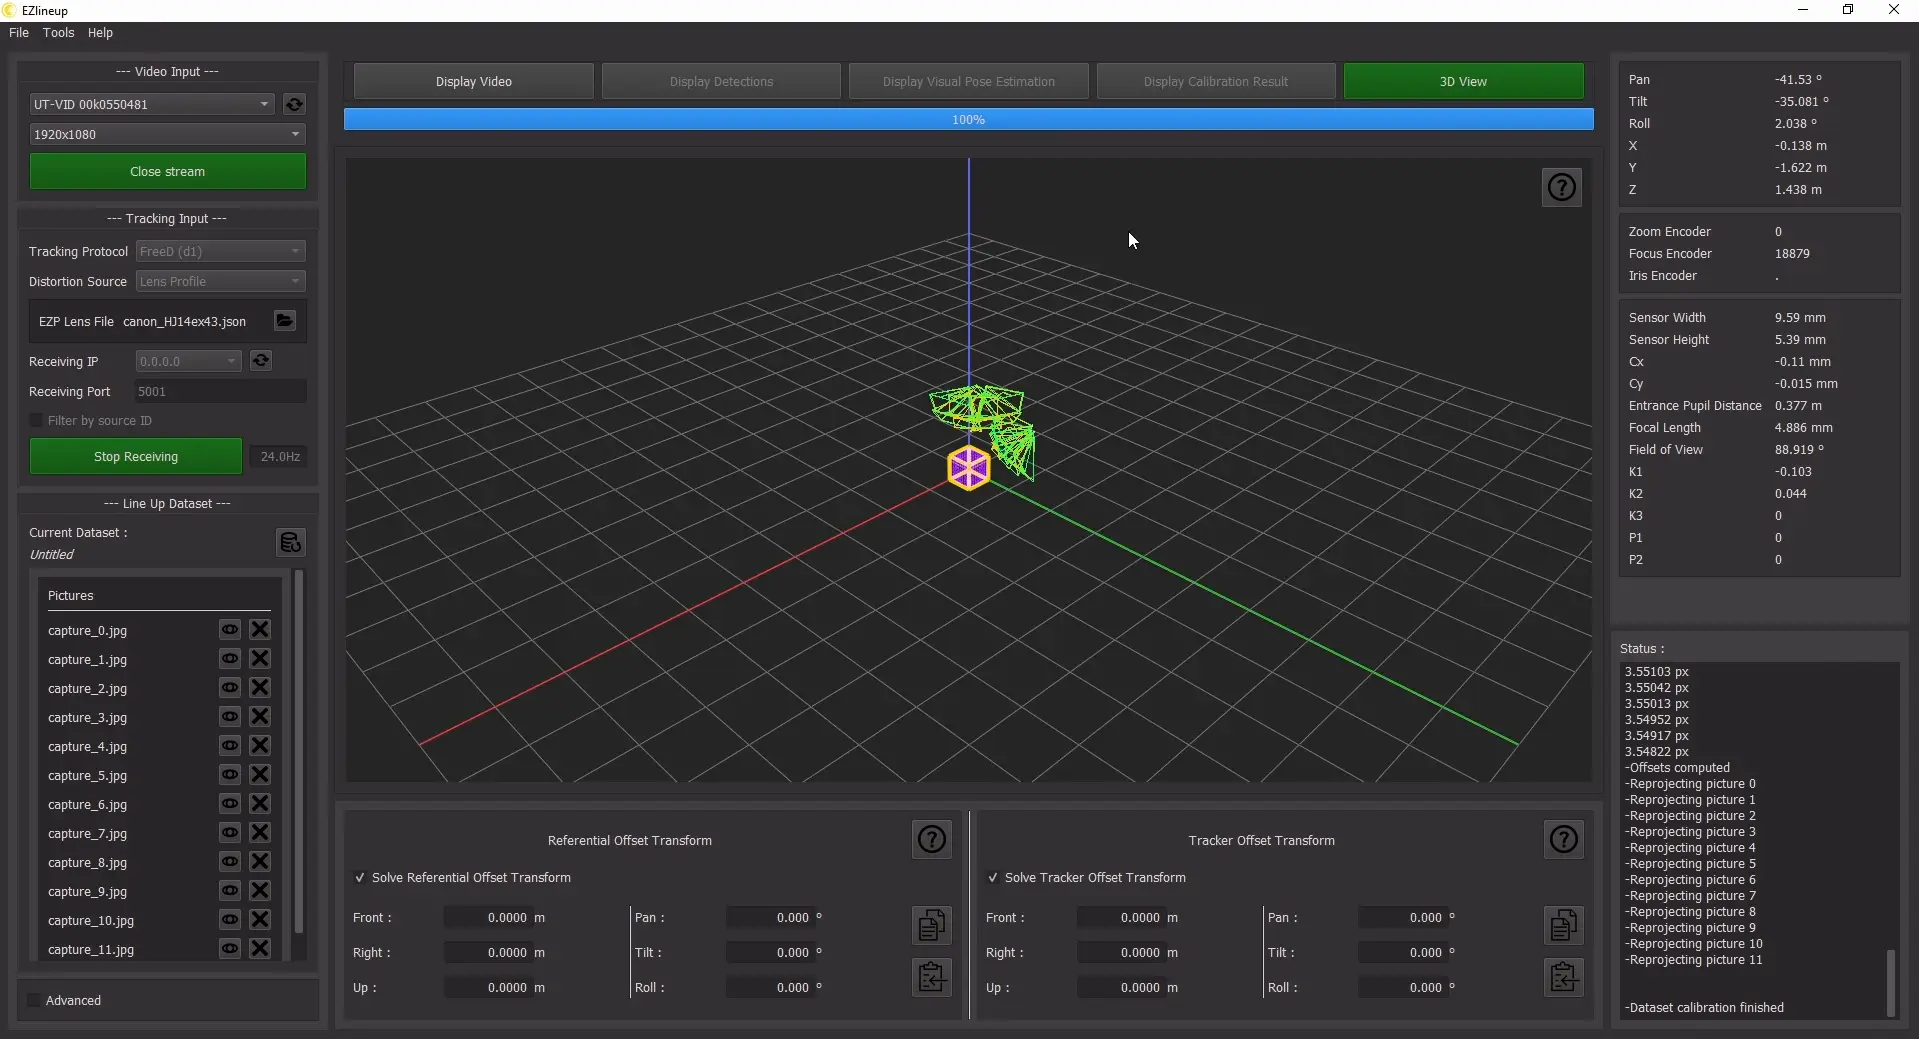The image size is (1919, 1039).
Task: Open the UT-VID video device dropdown
Action: pyautogui.click(x=152, y=104)
